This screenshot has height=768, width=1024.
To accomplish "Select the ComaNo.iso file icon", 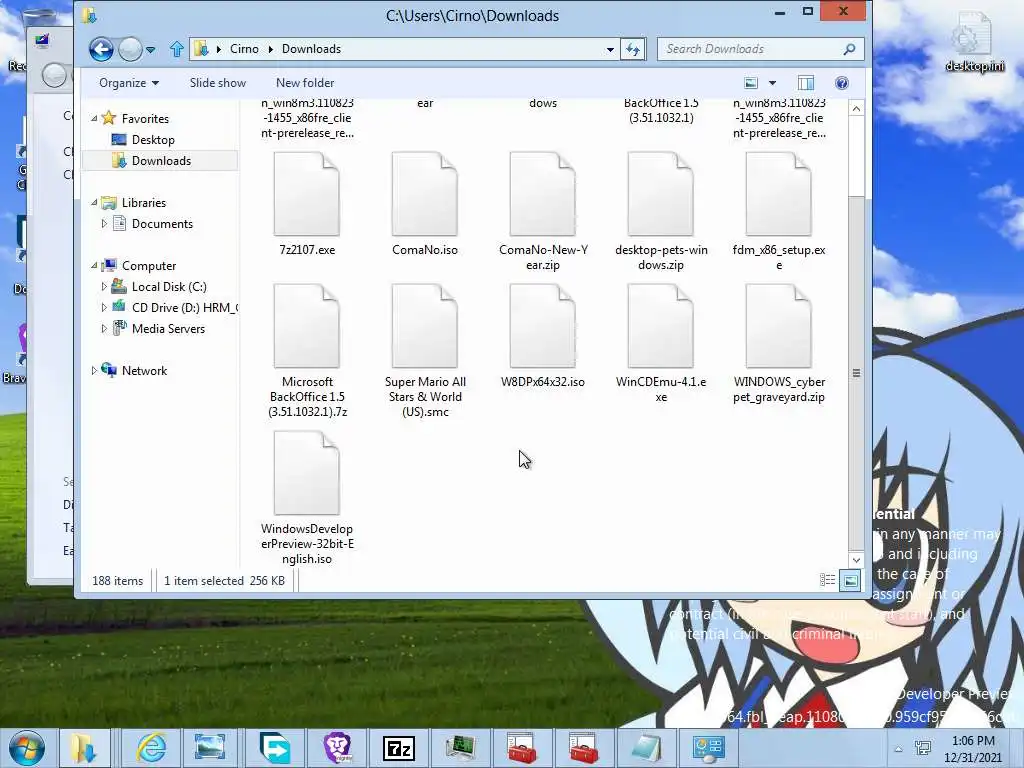I will coord(424,194).
